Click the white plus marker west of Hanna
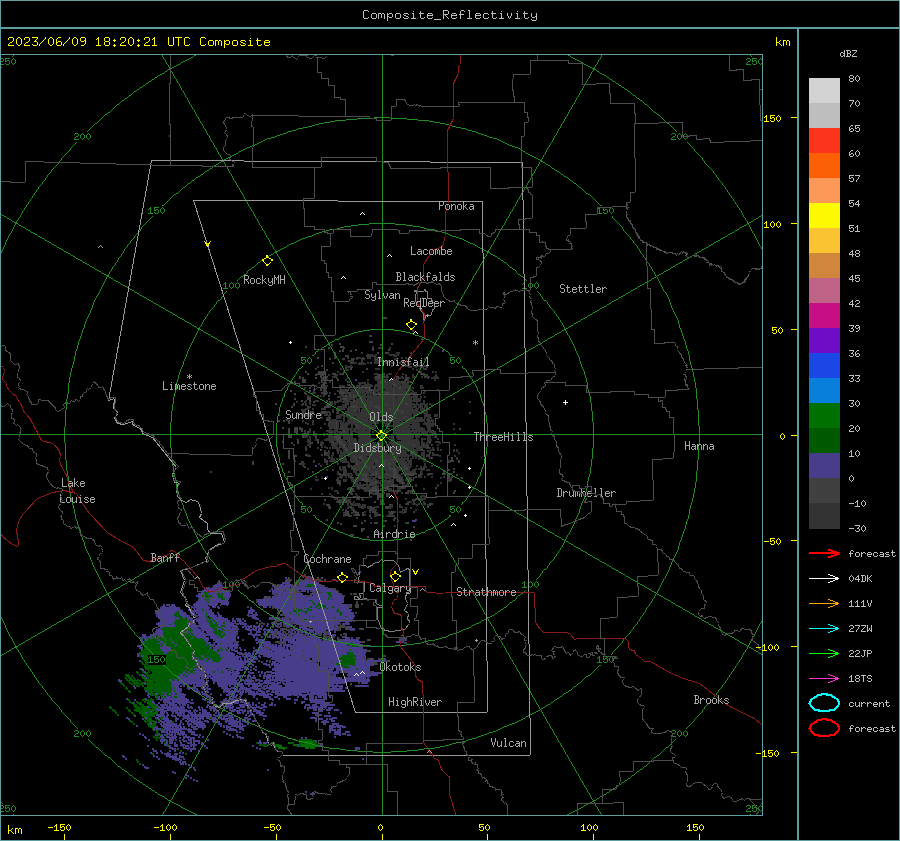Viewport: 900px width, 841px height. [x=565, y=402]
